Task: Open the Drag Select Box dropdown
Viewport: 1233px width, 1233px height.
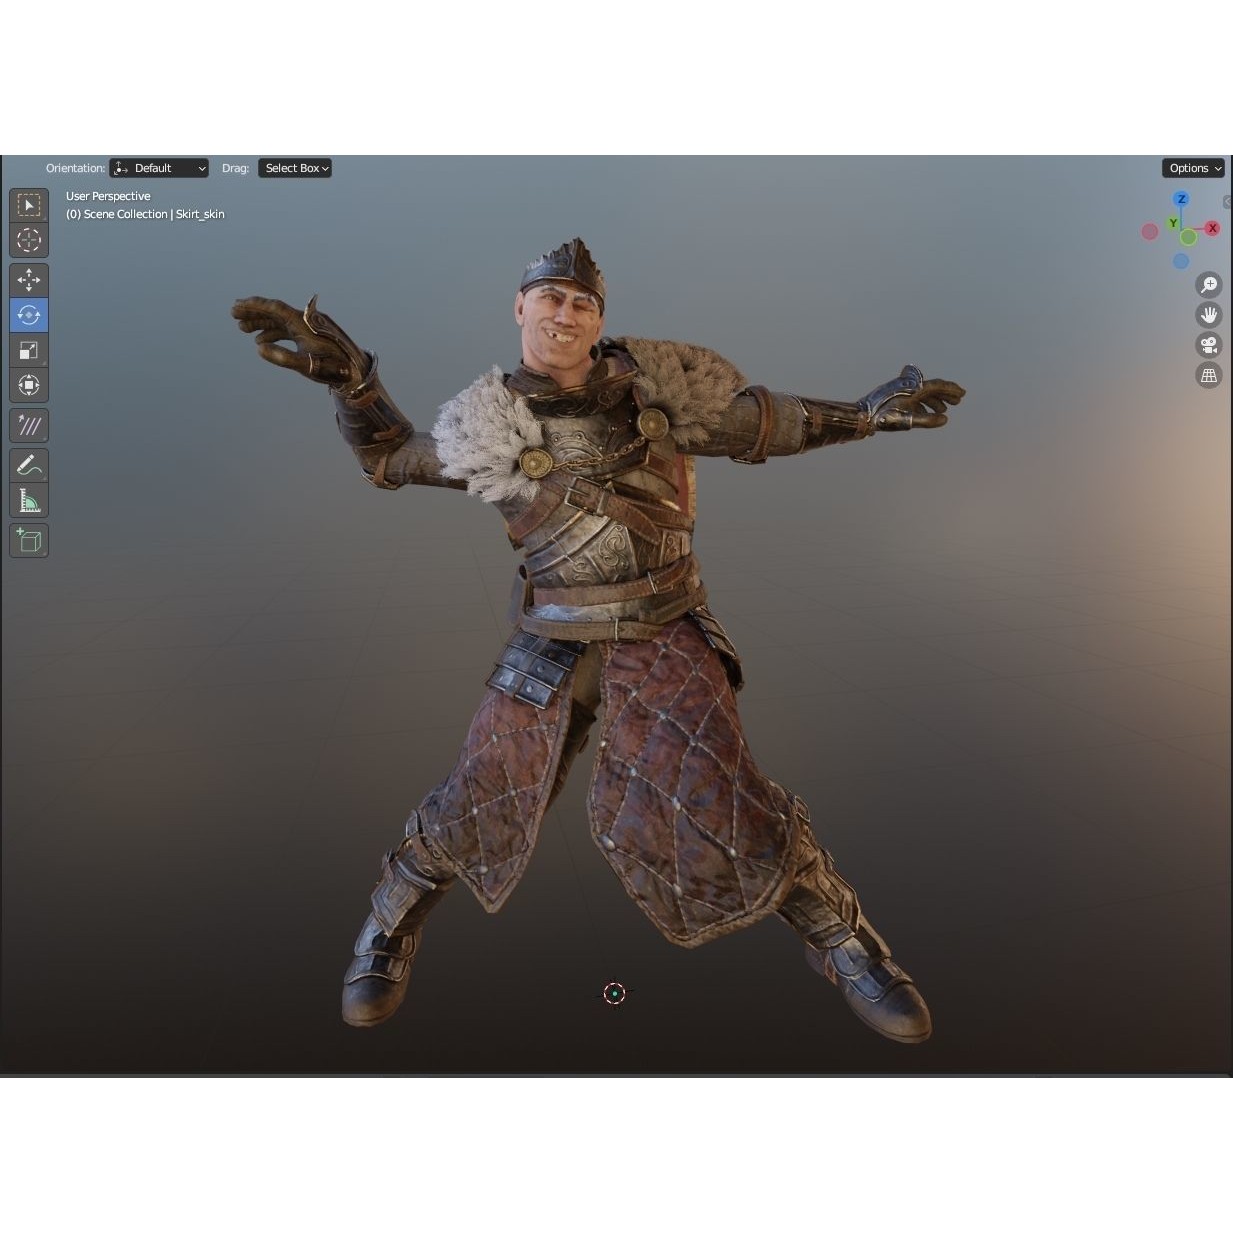Action: click(294, 168)
